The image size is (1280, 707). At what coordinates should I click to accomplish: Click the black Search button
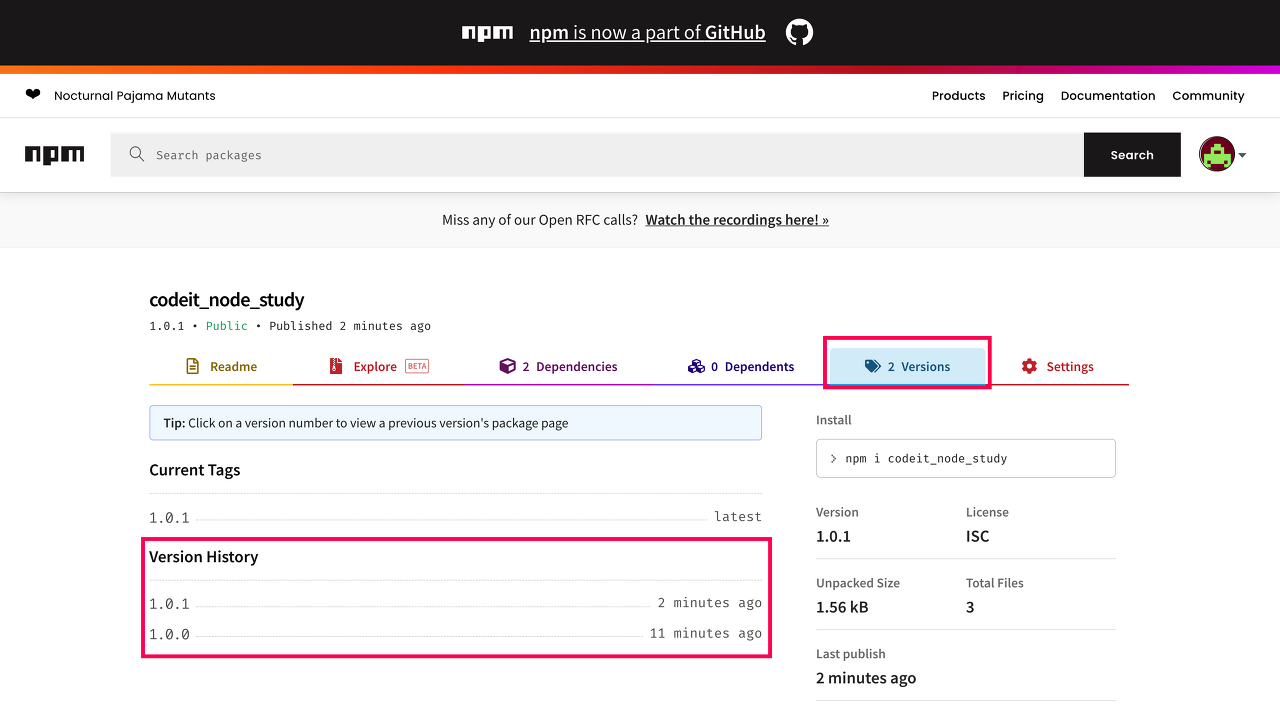pyautogui.click(x=1132, y=155)
